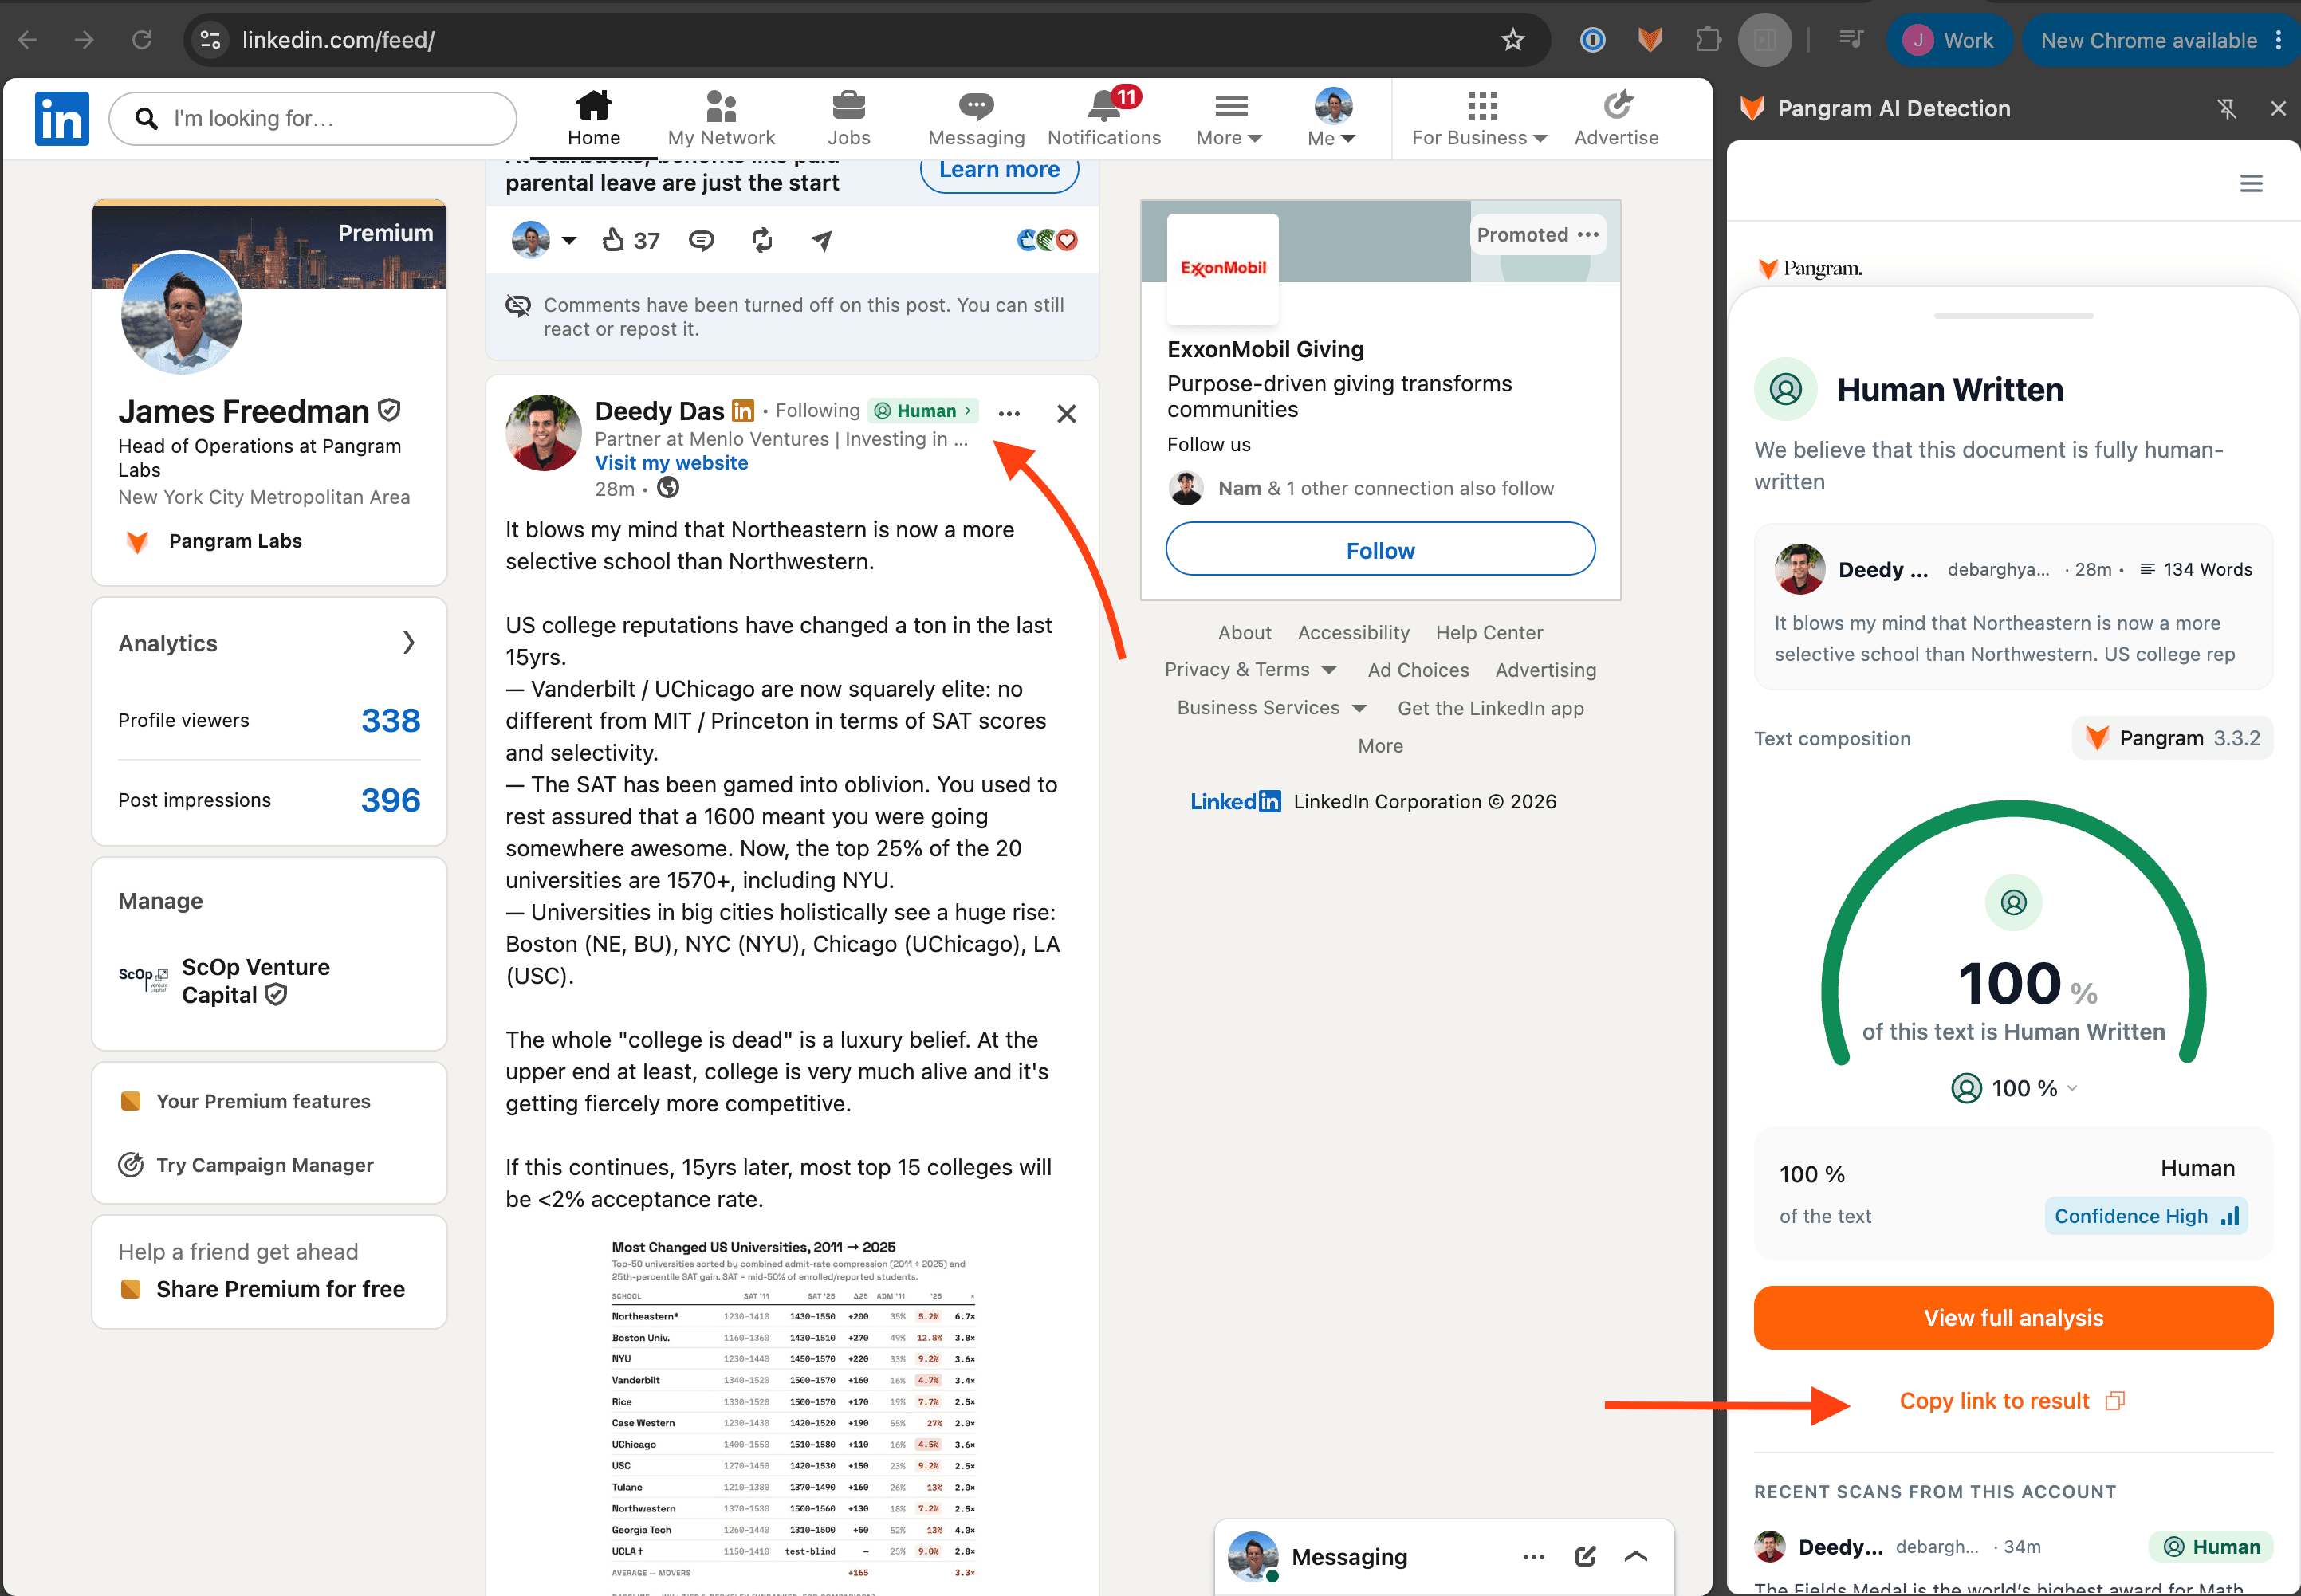Click the Advertise icon
The width and height of the screenshot is (2301, 1596).
tap(1616, 118)
